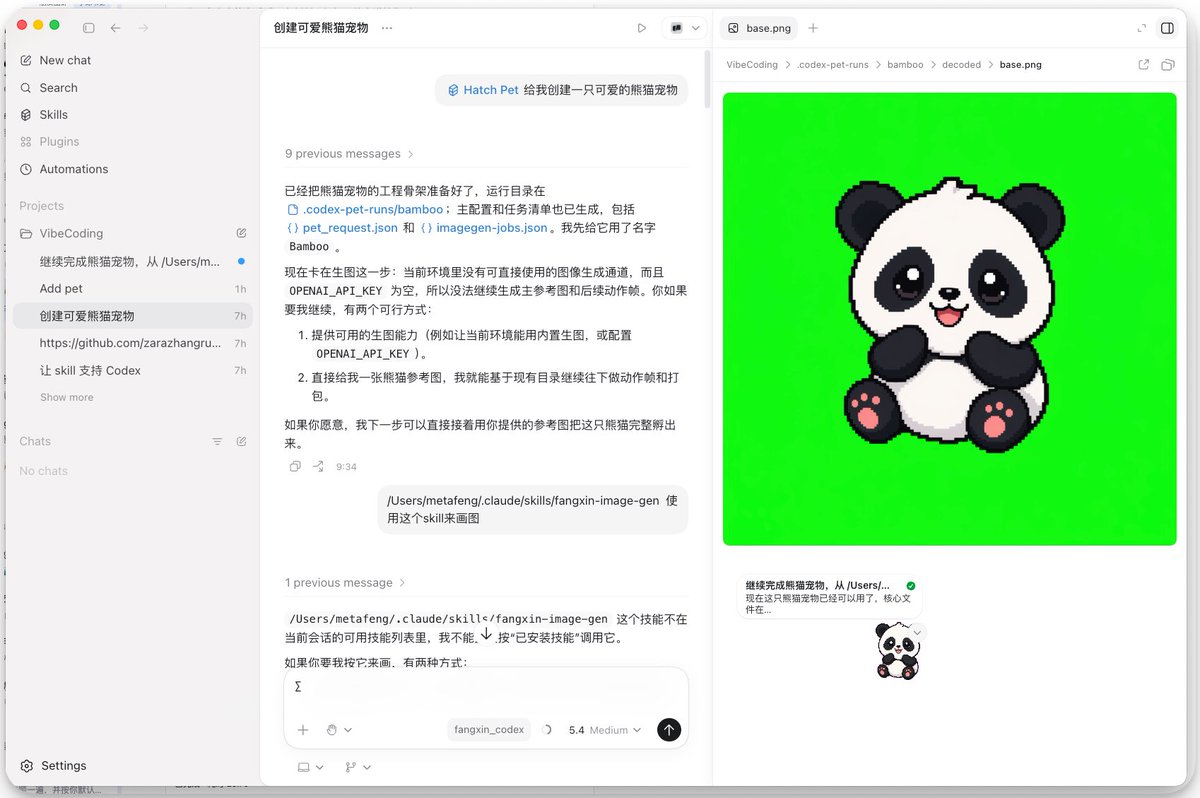
Task: Click the chat scrollbar
Action: pyautogui.click(x=707, y=78)
